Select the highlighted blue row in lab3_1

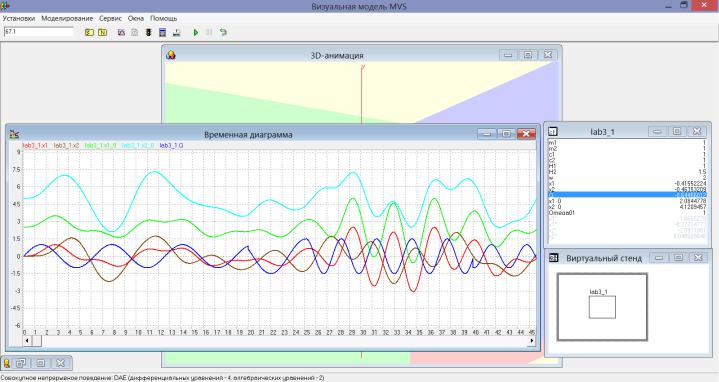click(x=627, y=195)
